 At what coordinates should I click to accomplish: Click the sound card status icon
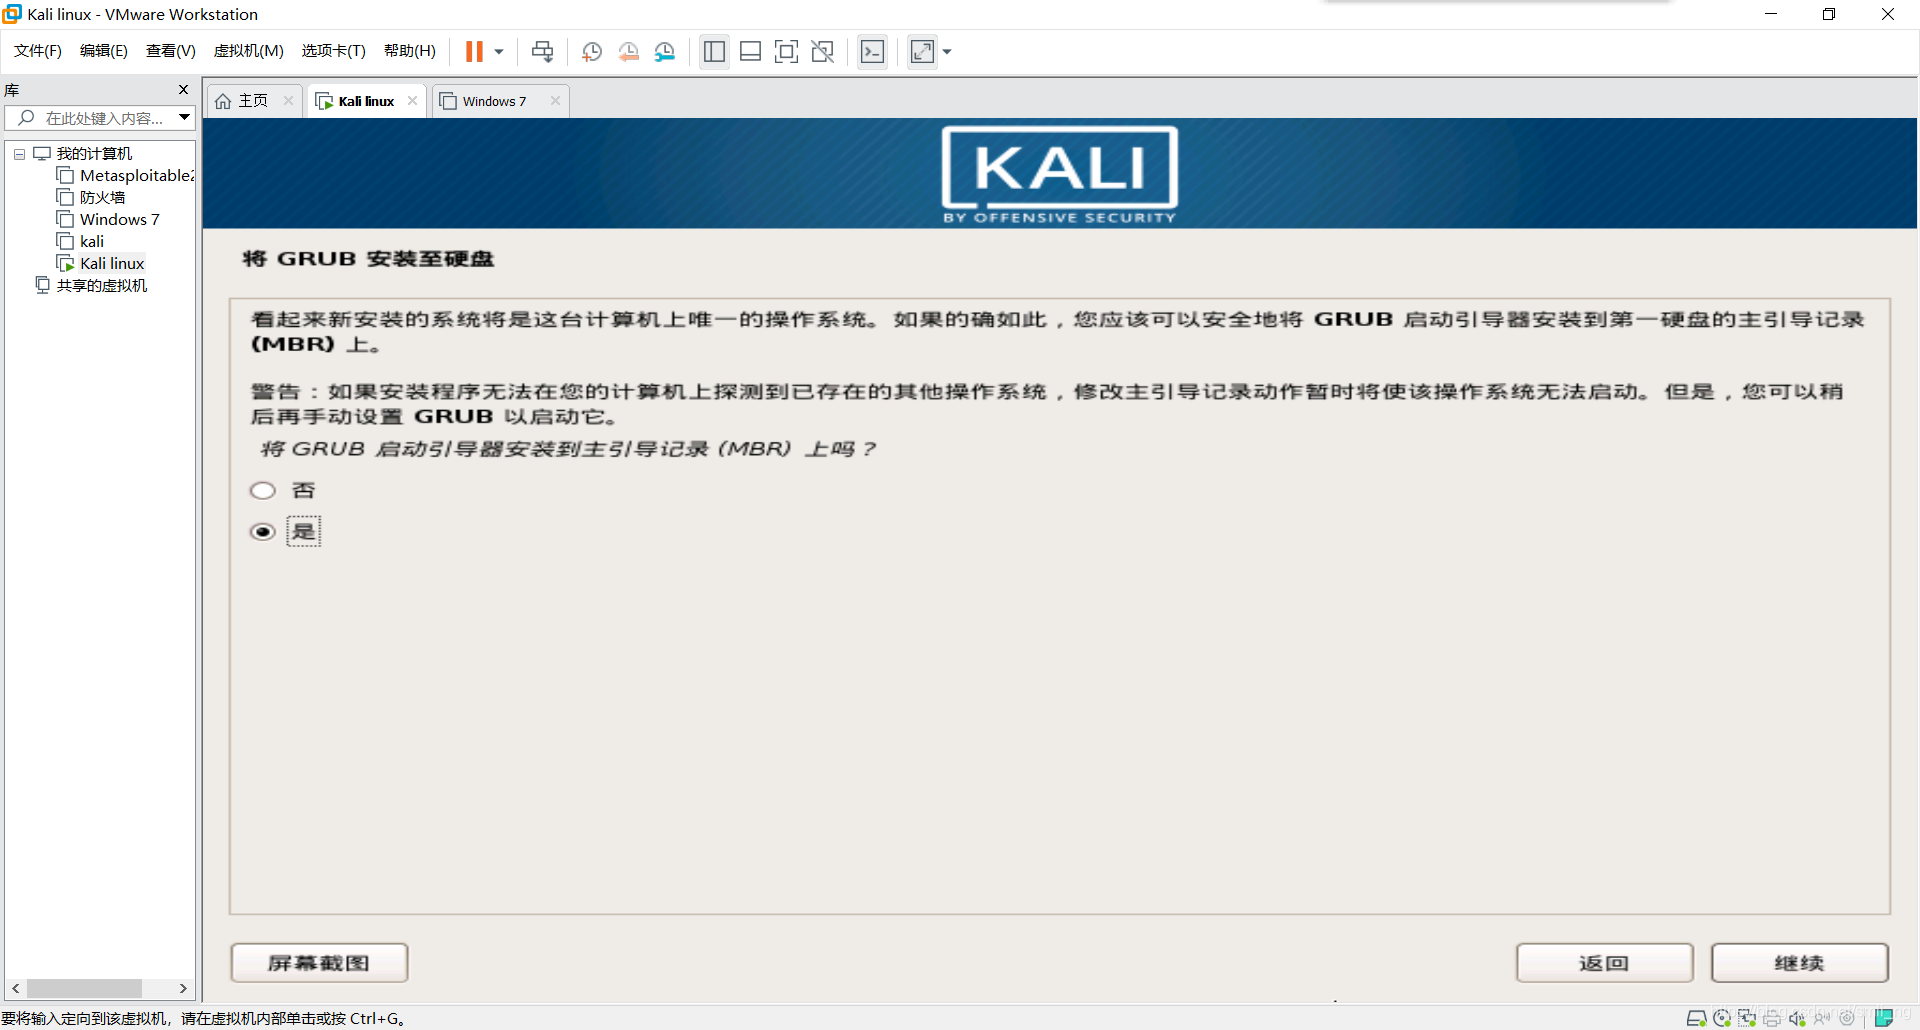pos(1797,1018)
